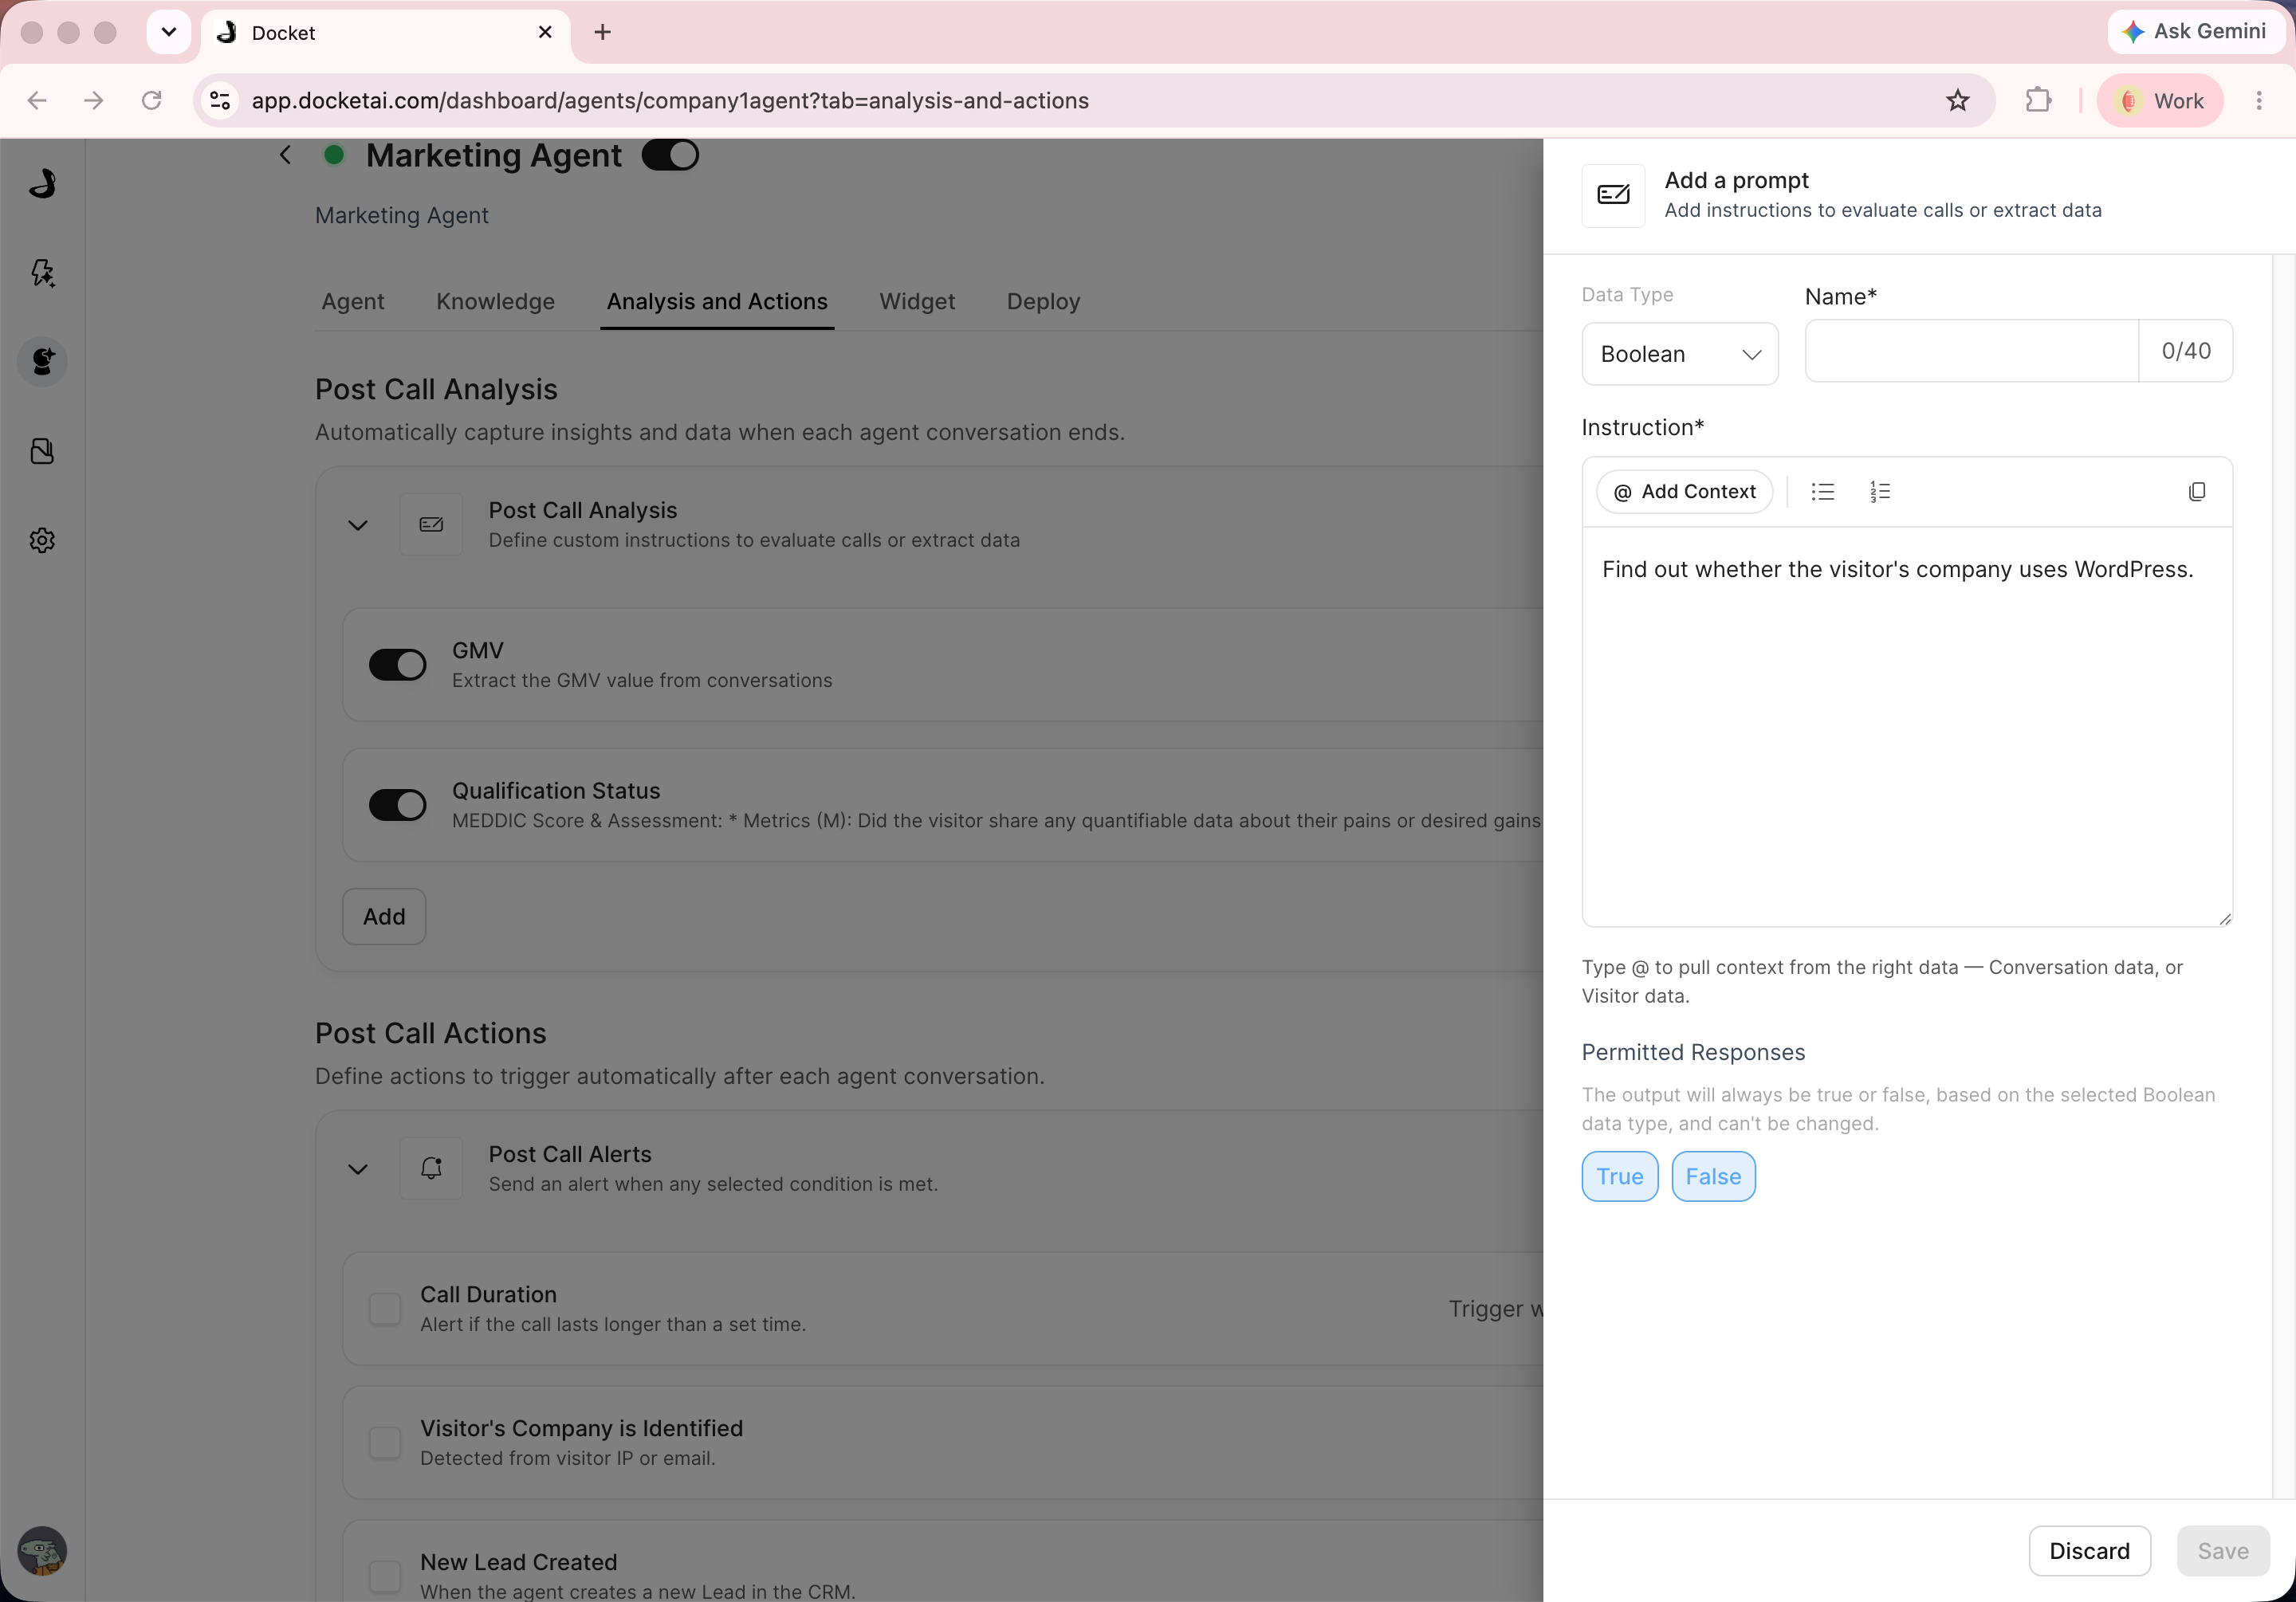Click the browser address bar URL
Screen dimensions: 2296x1602
[x=670, y=100]
